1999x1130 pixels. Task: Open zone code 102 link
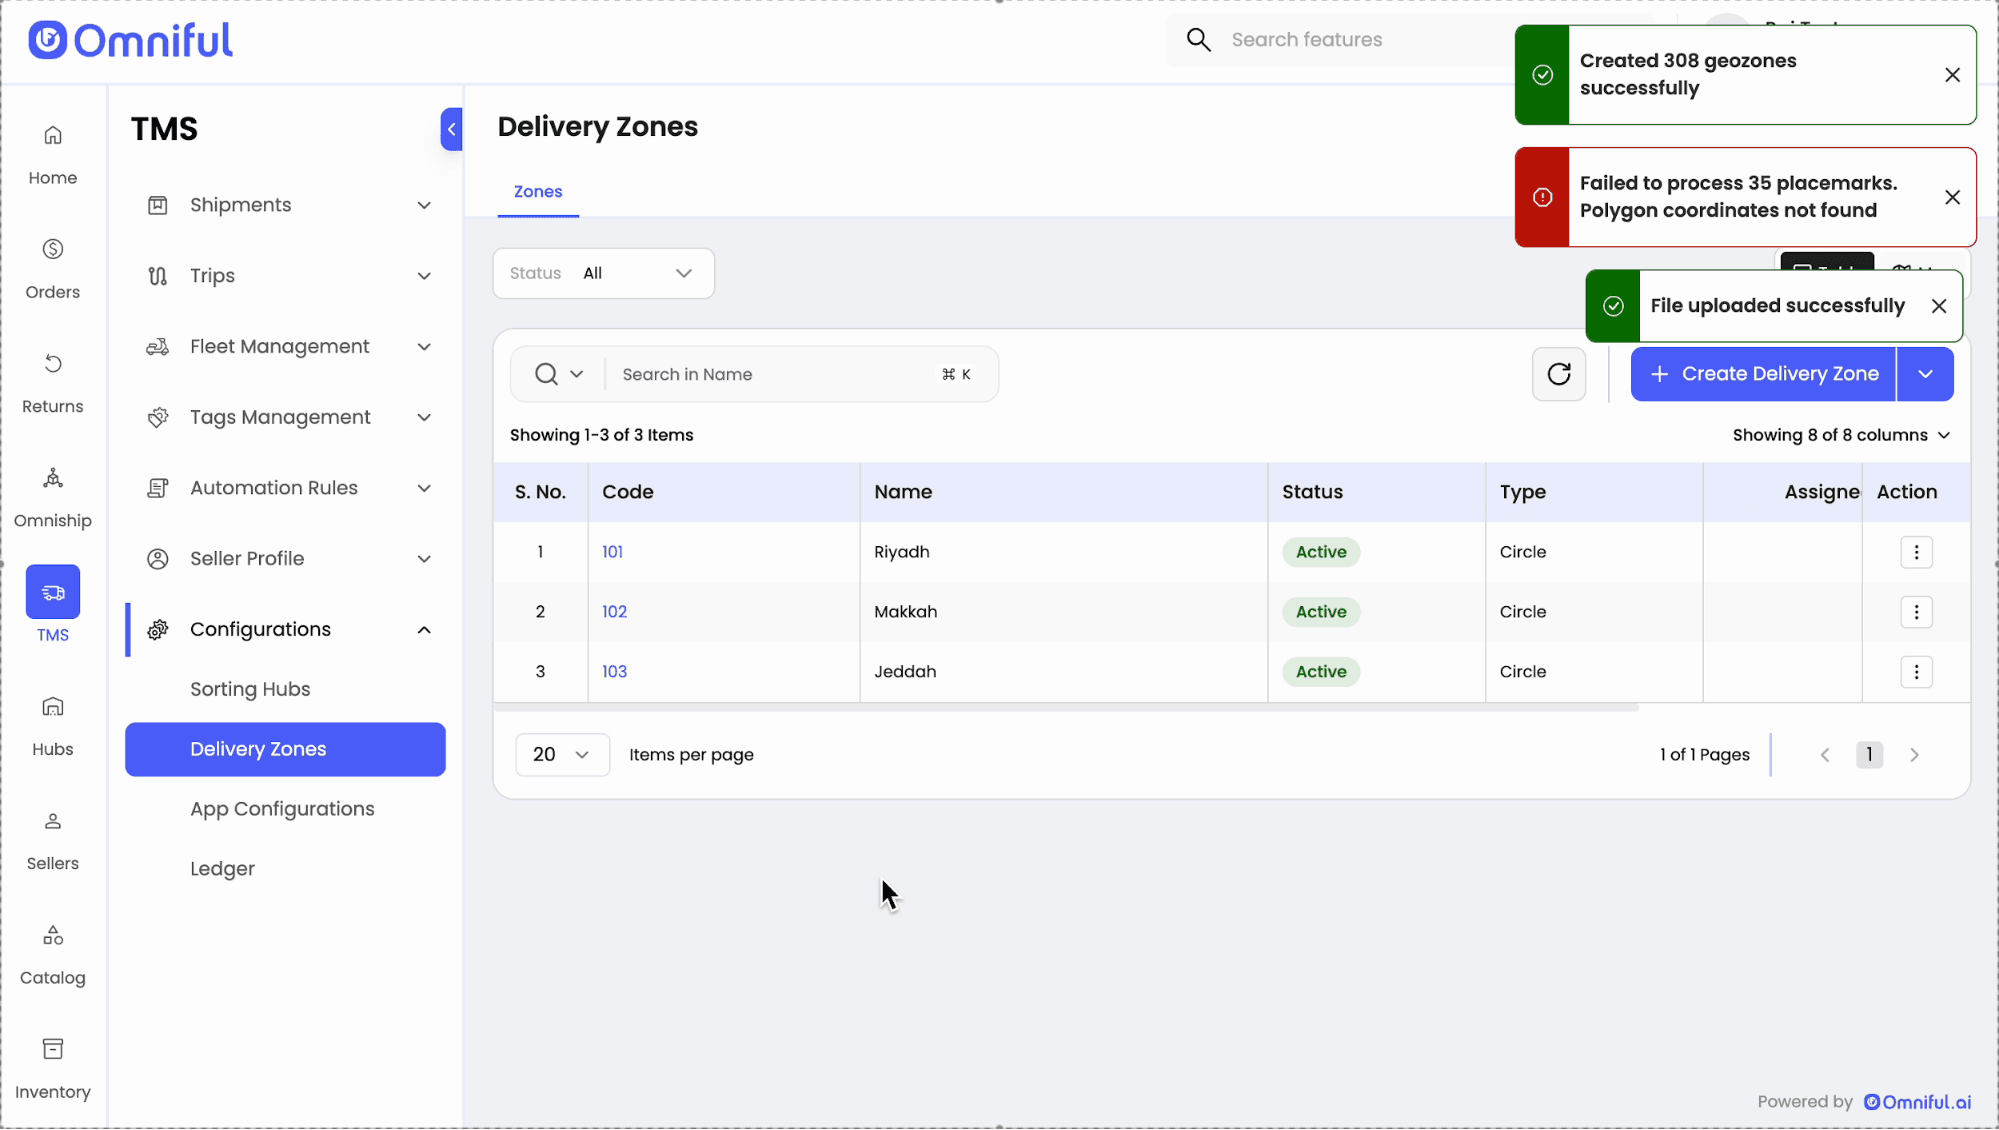(614, 612)
